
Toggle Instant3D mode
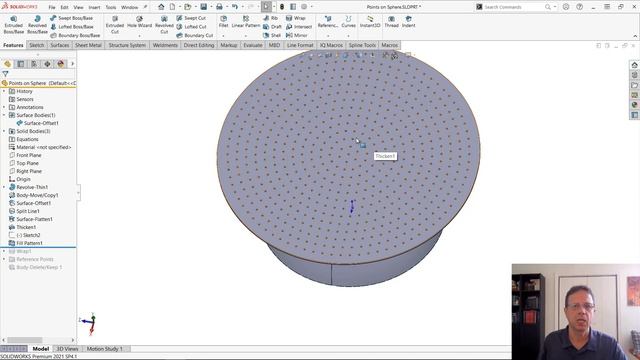(370, 22)
